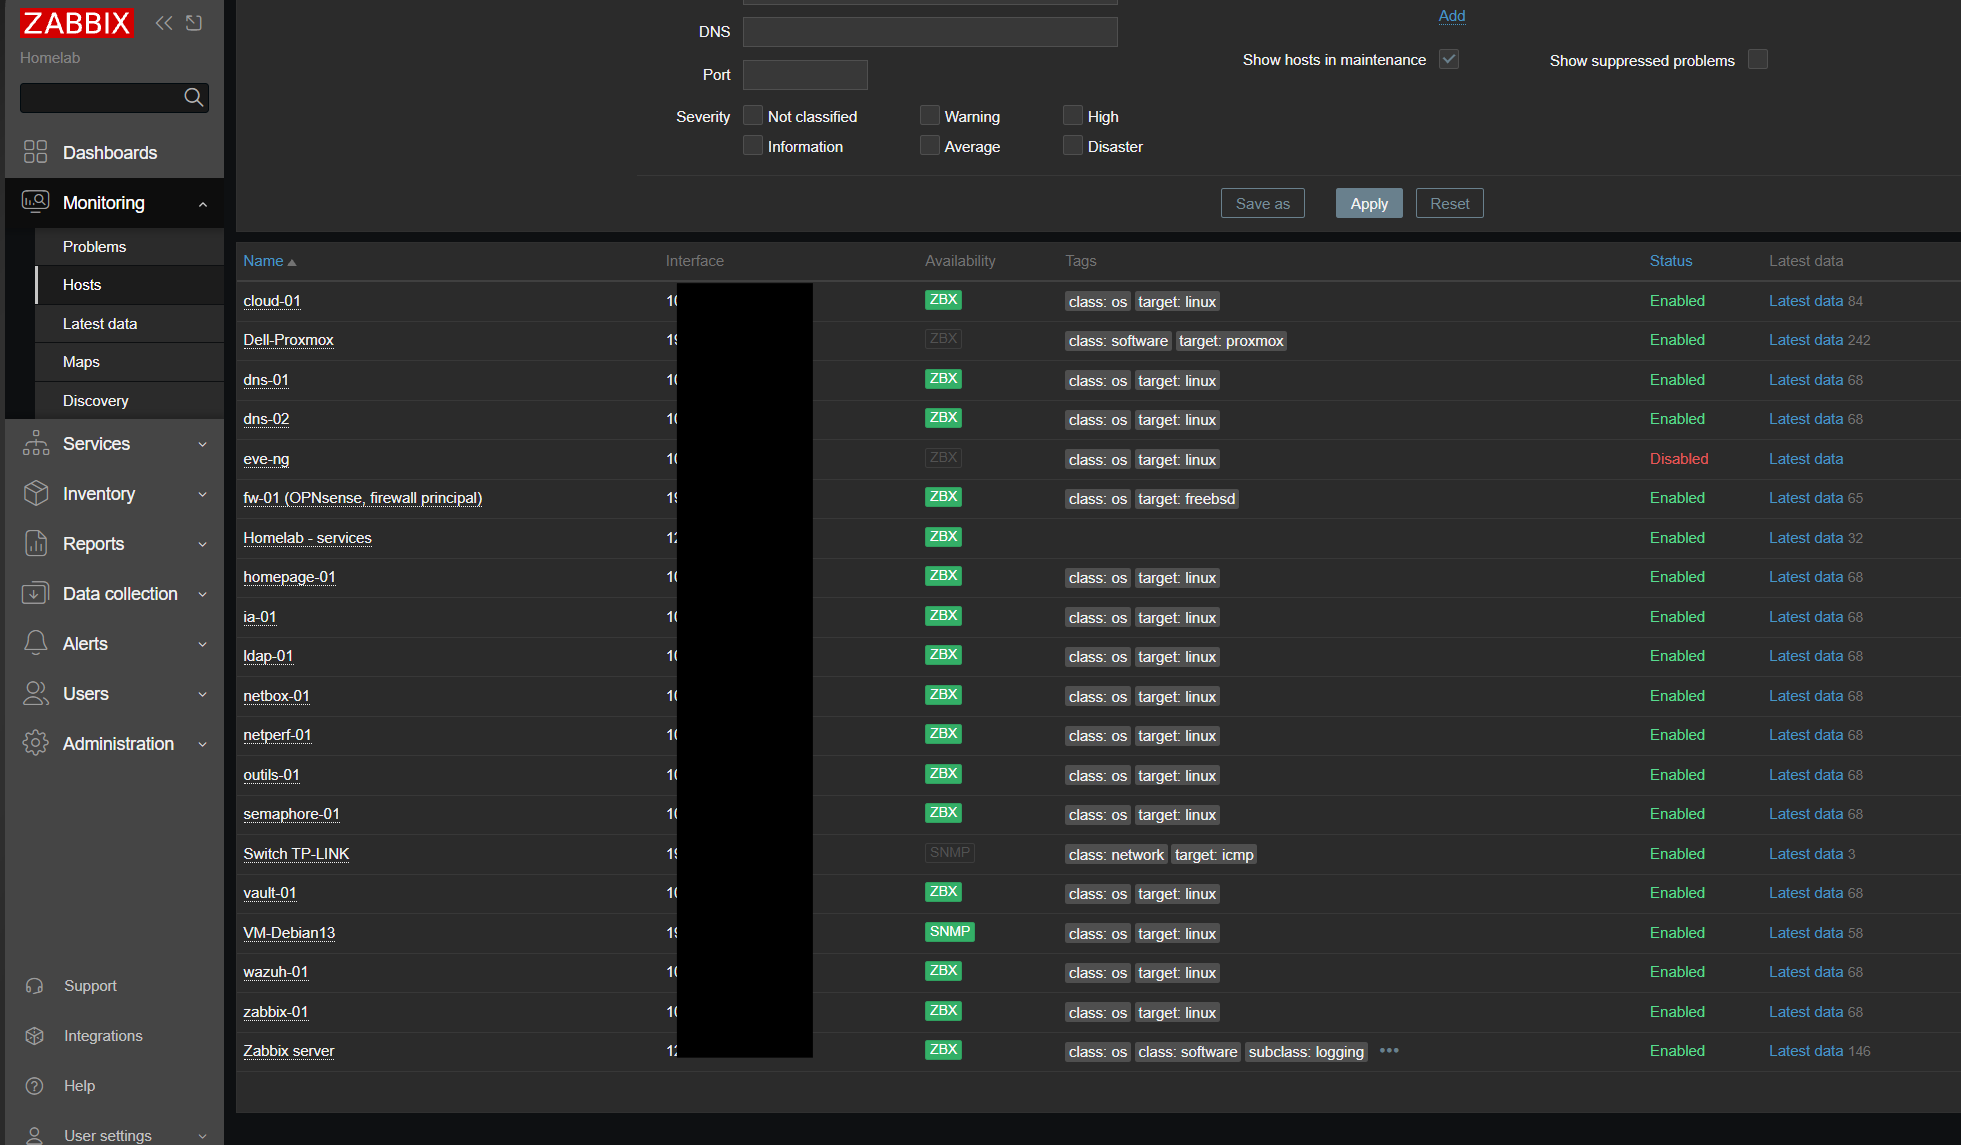1961x1145 pixels.
Task: Click the Data collection download icon
Action: click(35, 593)
